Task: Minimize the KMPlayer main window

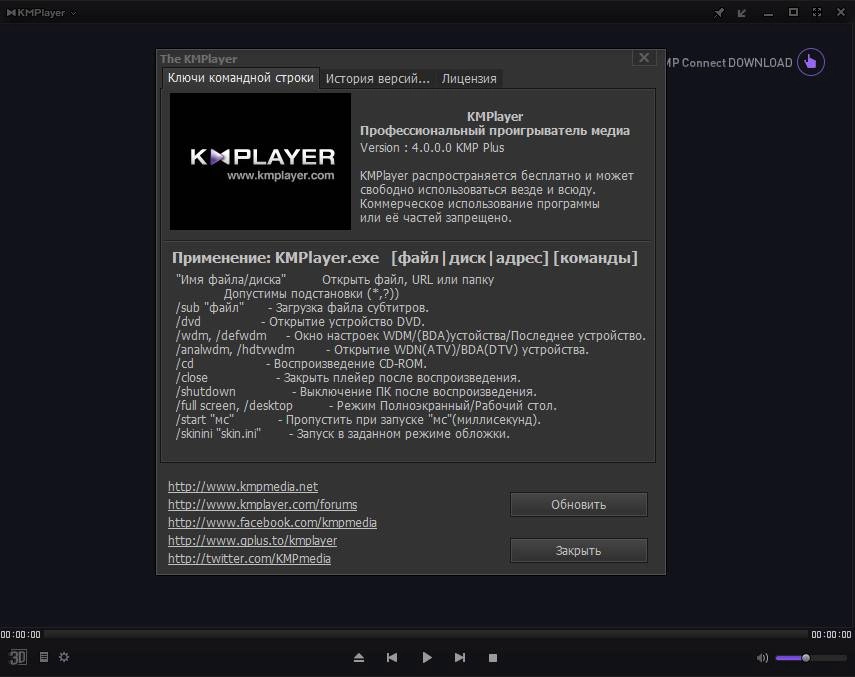Action: [x=768, y=13]
